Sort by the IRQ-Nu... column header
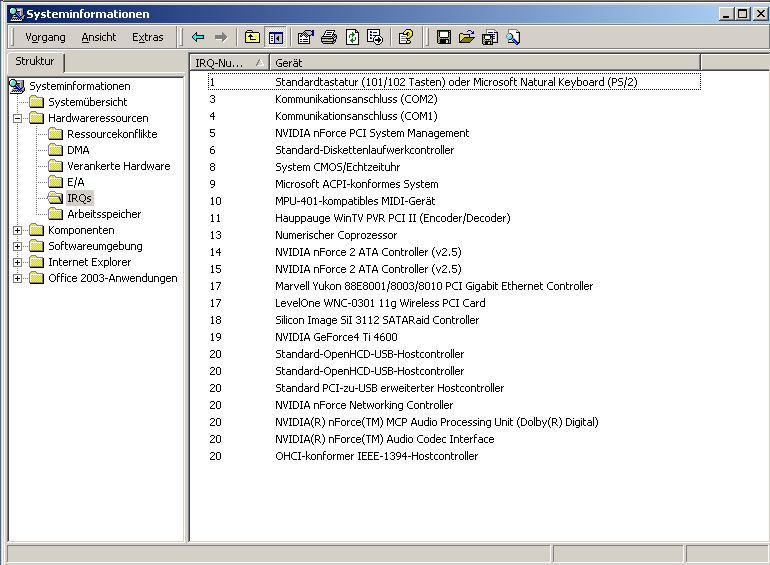Viewport: 770px width, 565px height. tap(230, 63)
